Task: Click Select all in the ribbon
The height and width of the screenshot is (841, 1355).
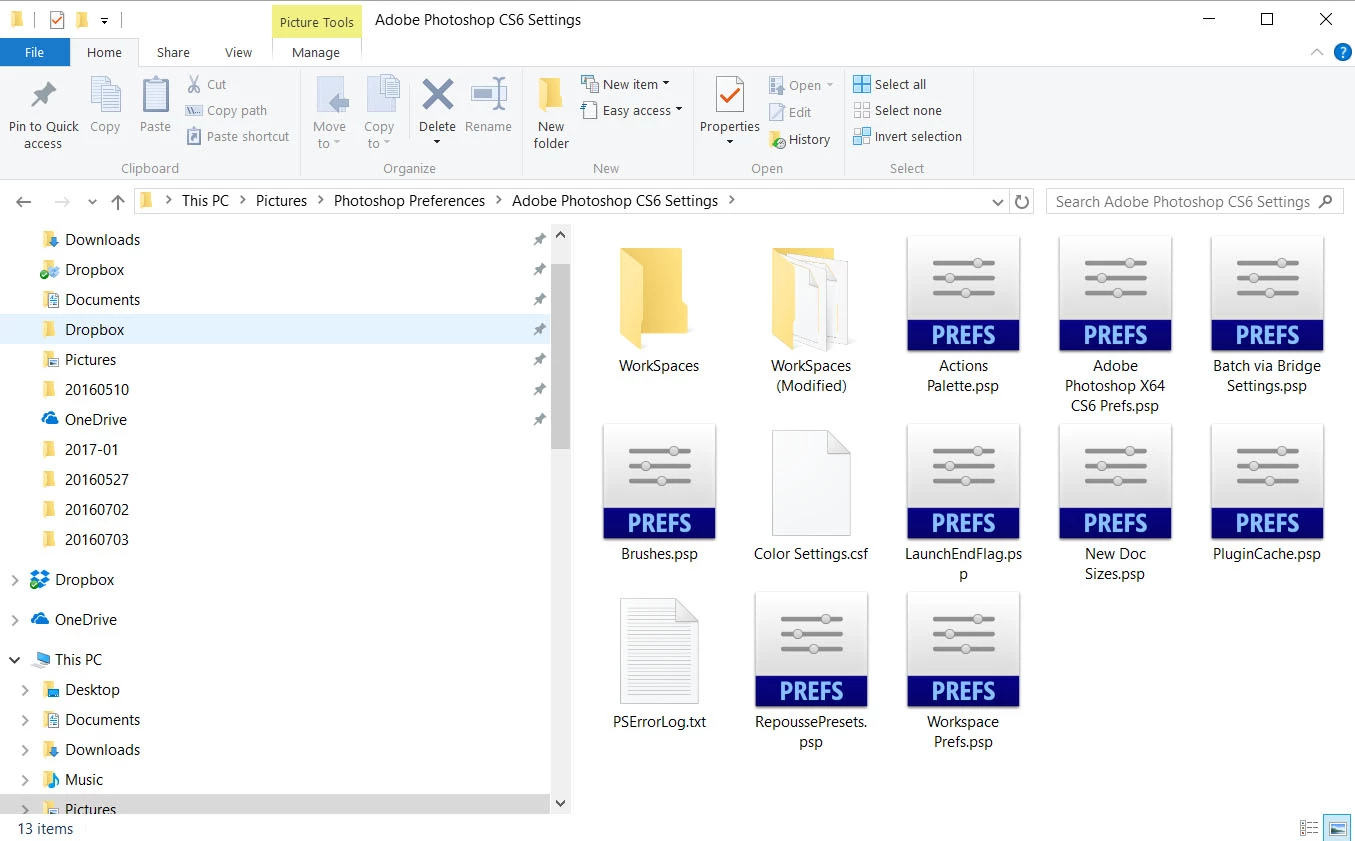Action: (x=890, y=84)
